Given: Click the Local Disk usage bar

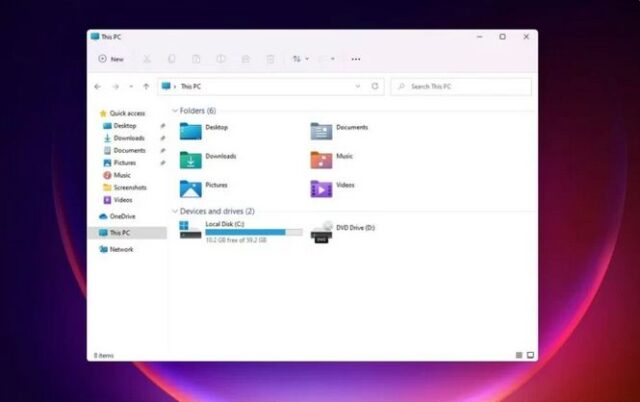Looking at the screenshot, I should [254, 232].
